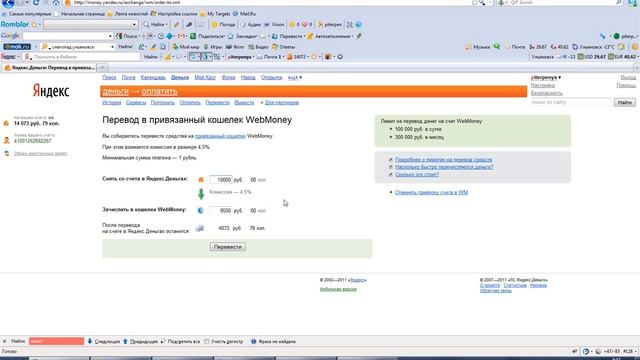The width and height of the screenshot is (640, 360).
Task: Click the Rambler toolbar Найти search button
Action: pyautogui.click(x=155, y=24)
